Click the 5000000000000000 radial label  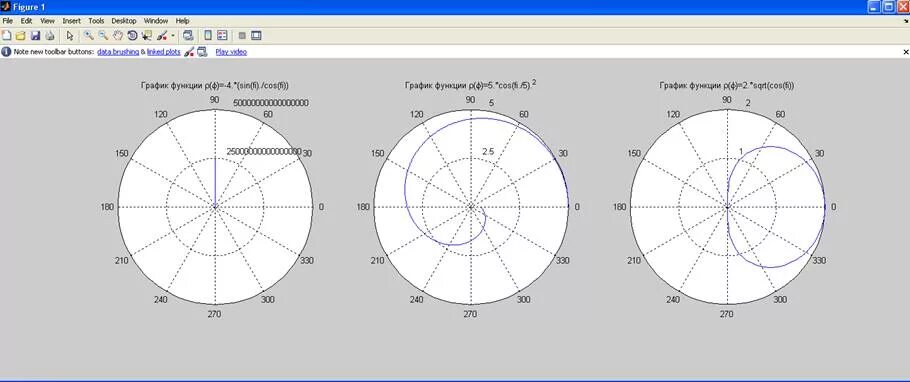coord(271,103)
